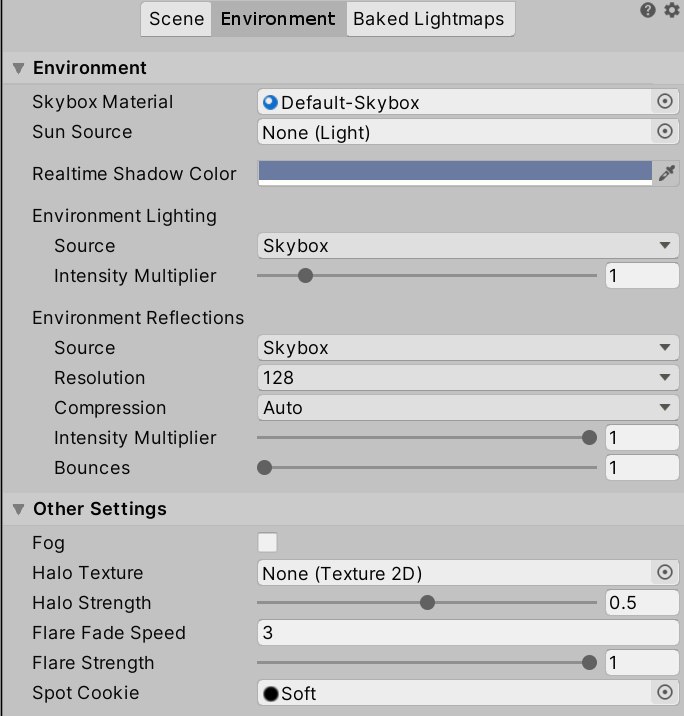Screen dimensions: 684x716
Task: Click the Halo Strength slider handle
Action: coord(427,603)
